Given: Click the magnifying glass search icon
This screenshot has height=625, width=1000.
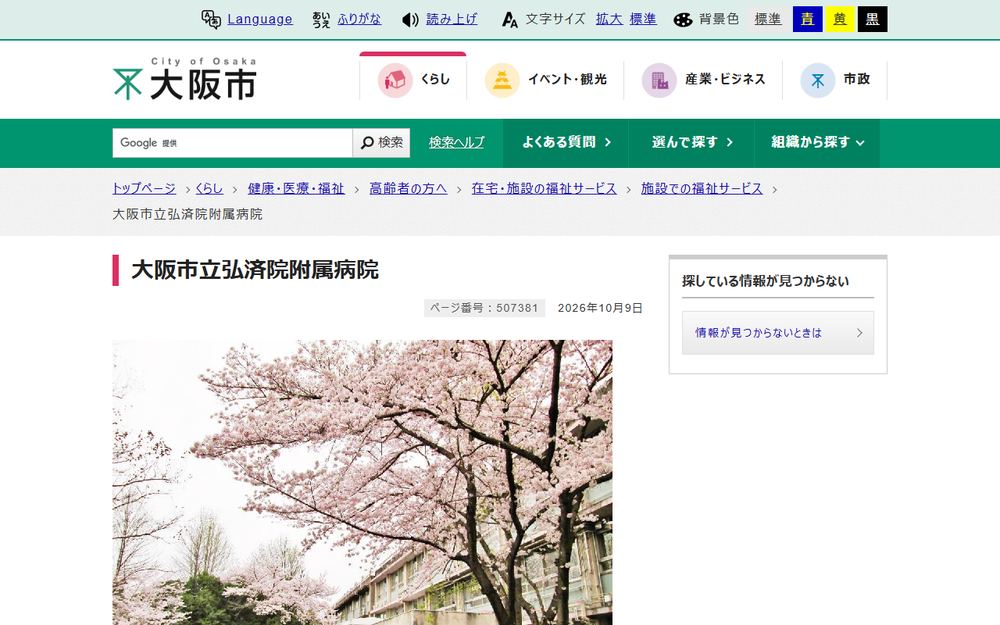Looking at the screenshot, I should (367, 143).
